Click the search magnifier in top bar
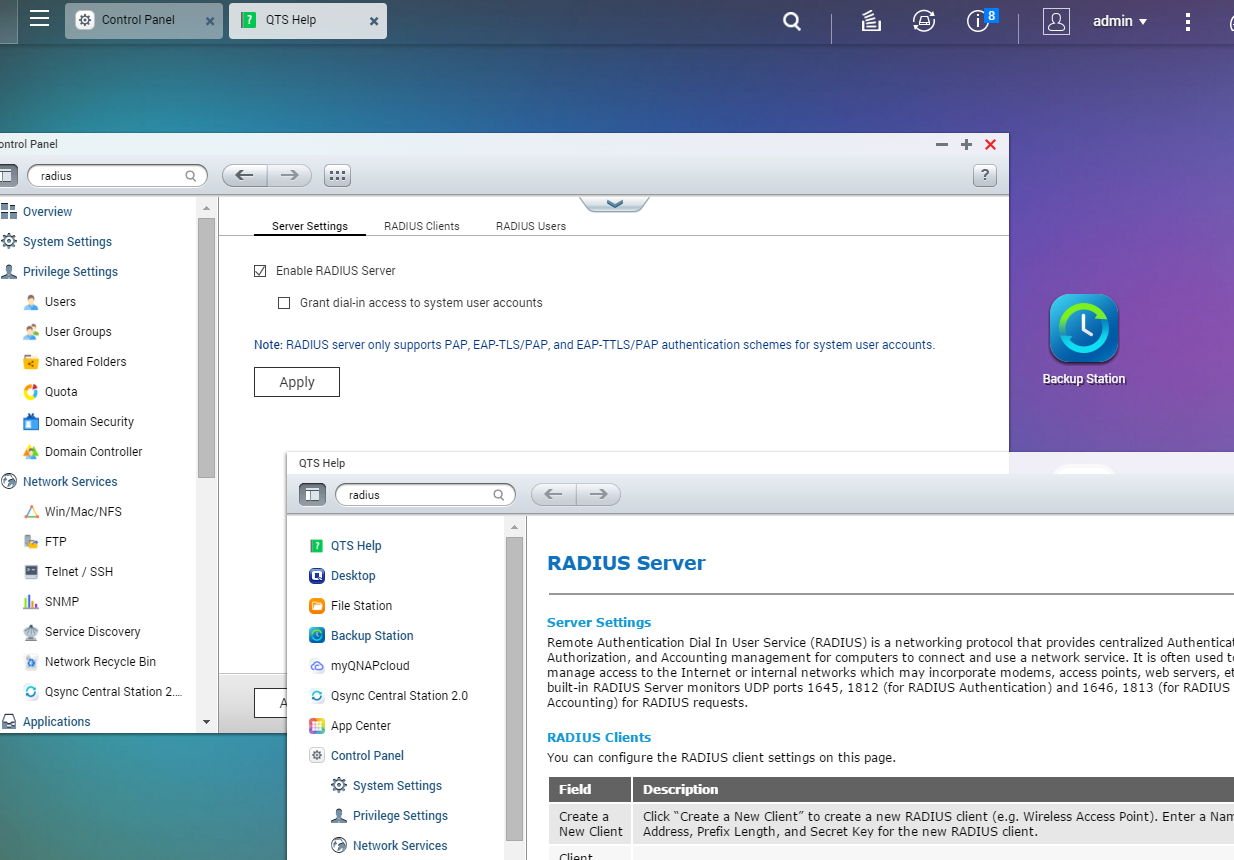The image size is (1234, 860). [792, 21]
